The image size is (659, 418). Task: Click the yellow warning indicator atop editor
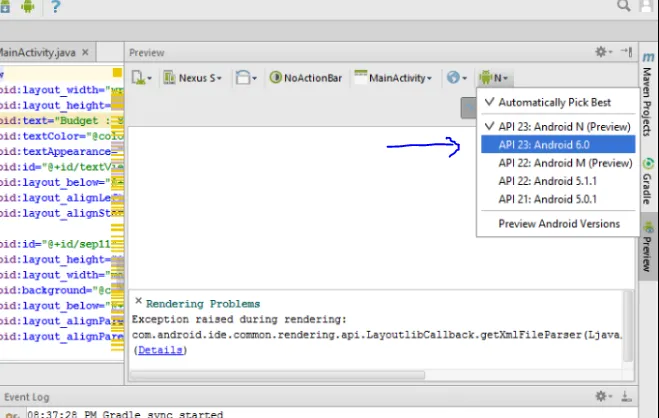(x=117, y=73)
